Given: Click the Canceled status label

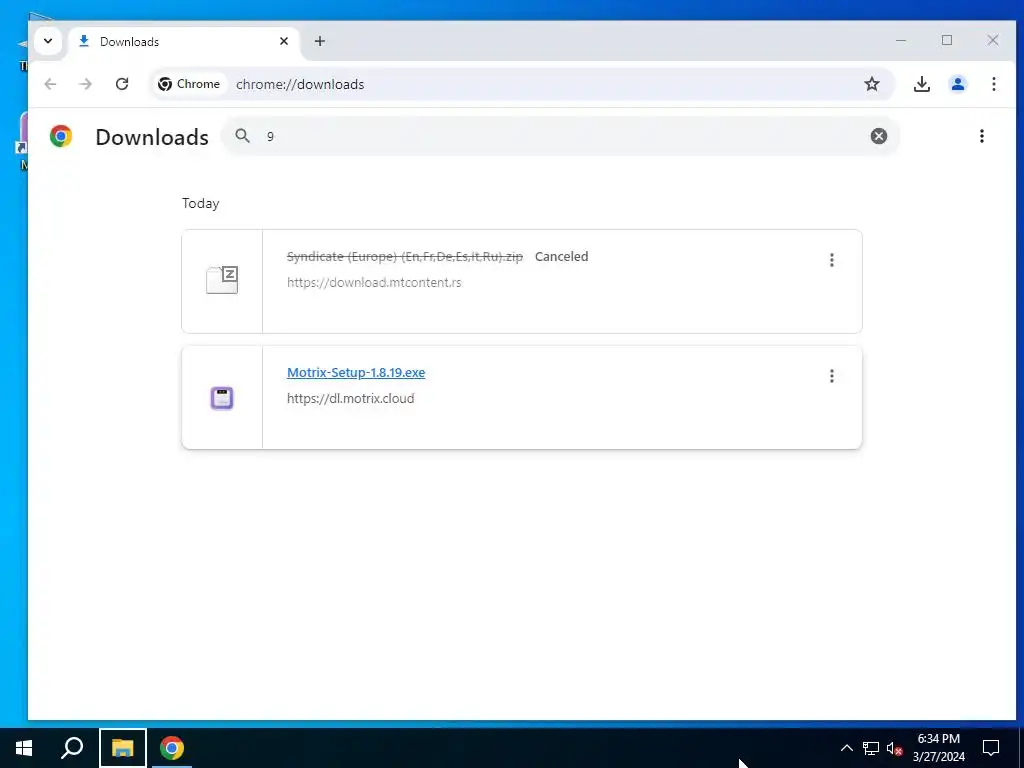Looking at the screenshot, I should tap(562, 257).
